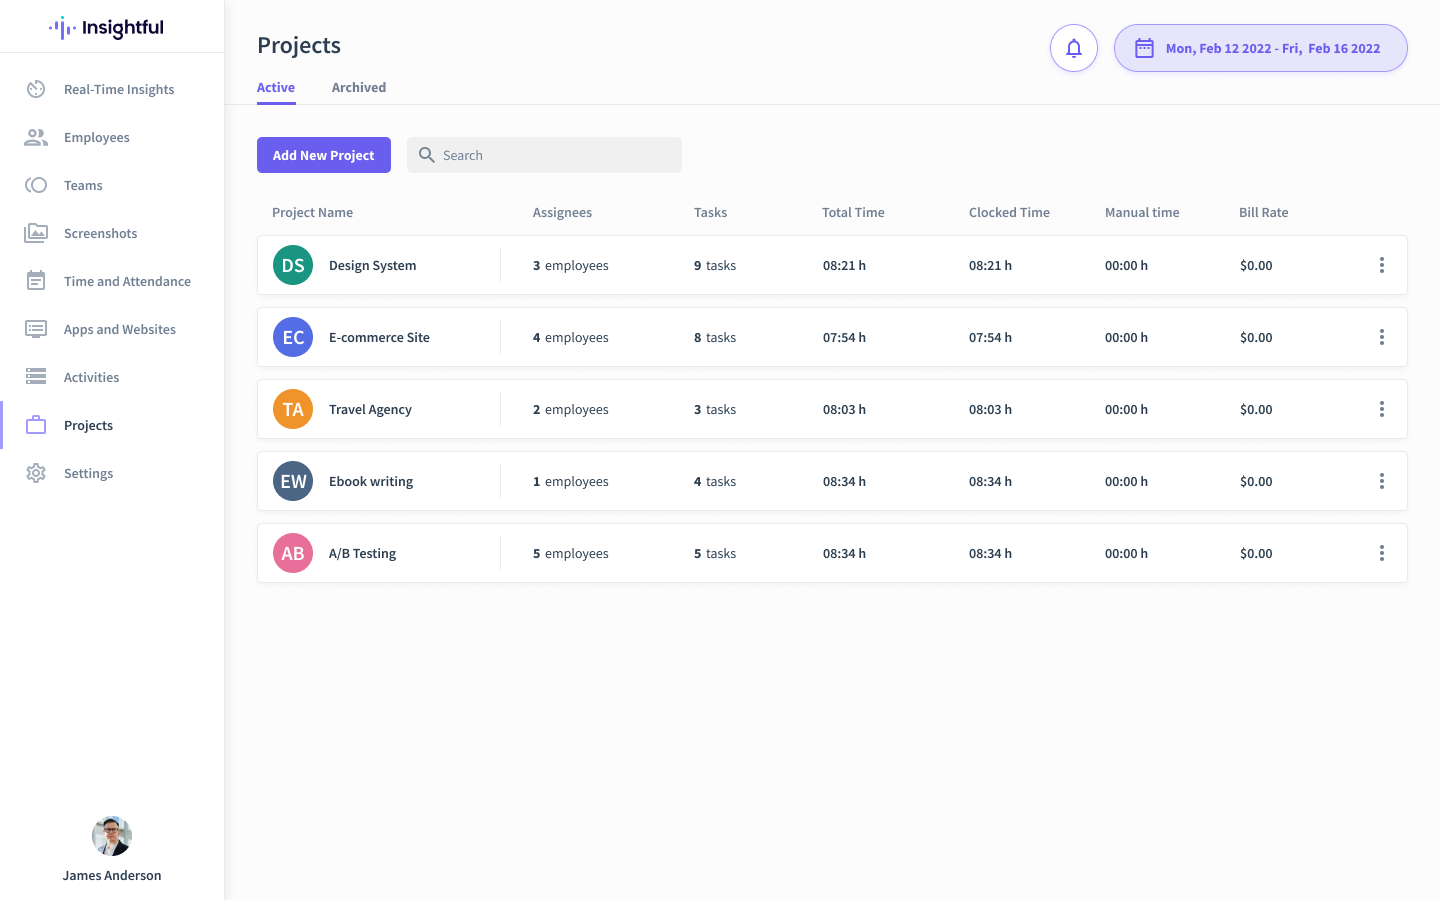The height and width of the screenshot is (900, 1440).
Task: Click inside the project search field
Action: [544, 155]
